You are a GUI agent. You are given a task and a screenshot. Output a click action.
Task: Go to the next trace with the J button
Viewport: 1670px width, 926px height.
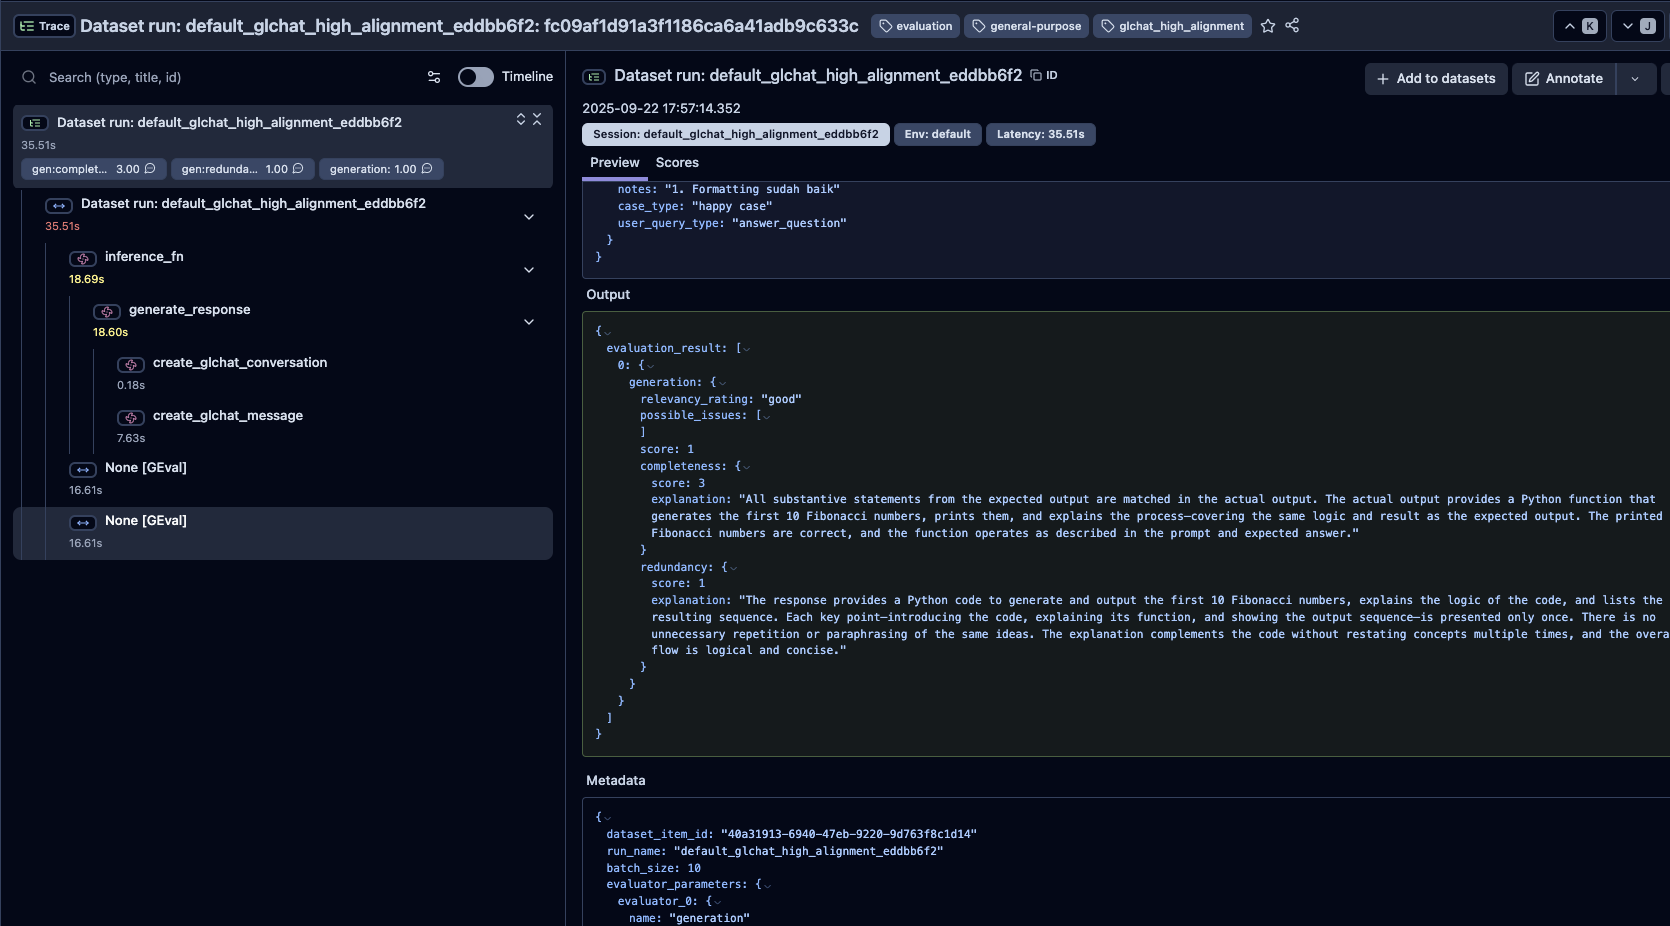(x=1638, y=26)
